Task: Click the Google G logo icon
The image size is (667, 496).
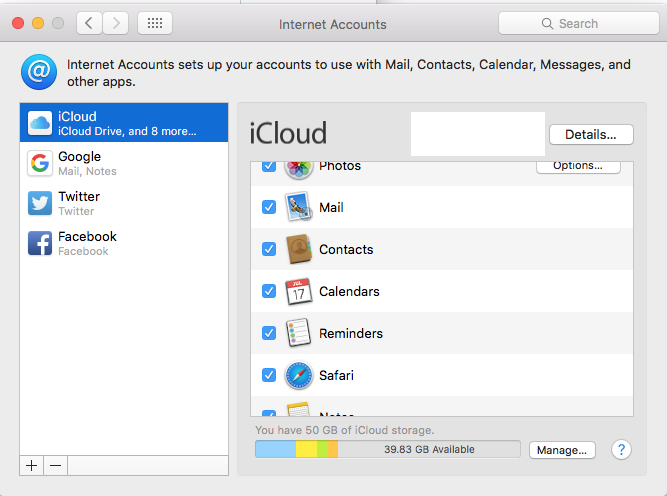Action: click(40, 163)
